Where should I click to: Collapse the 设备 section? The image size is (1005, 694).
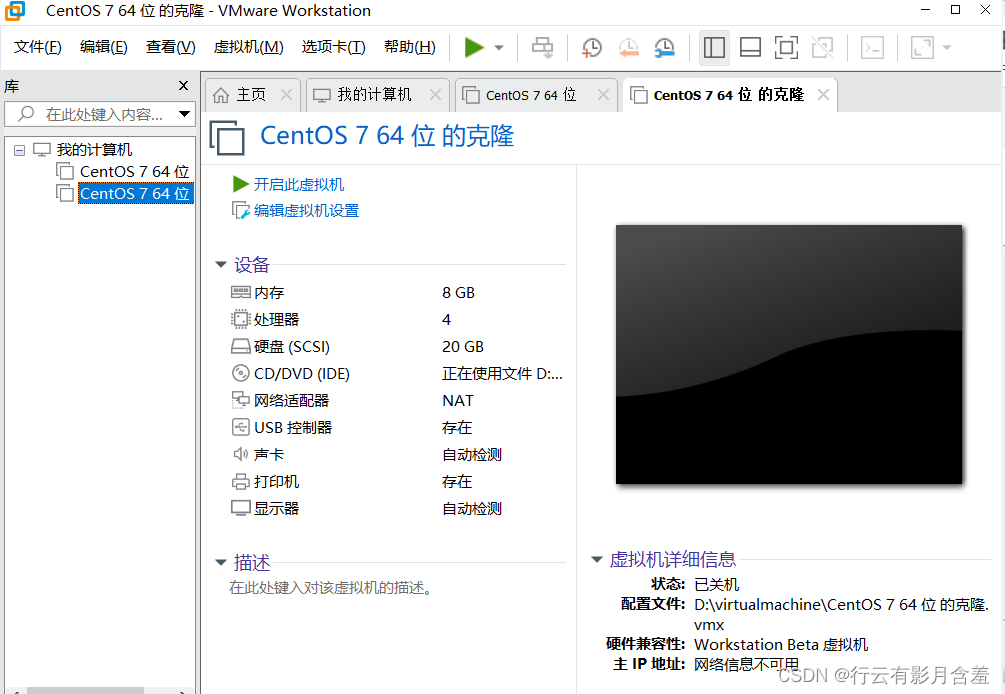221,264
